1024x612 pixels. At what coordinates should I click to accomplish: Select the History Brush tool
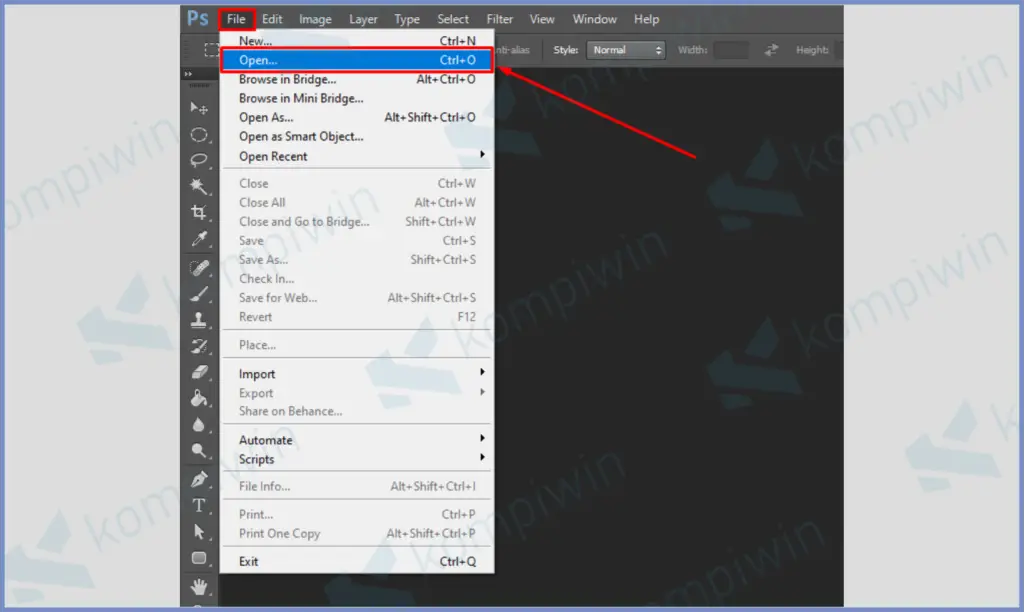[x=199, y=346]
